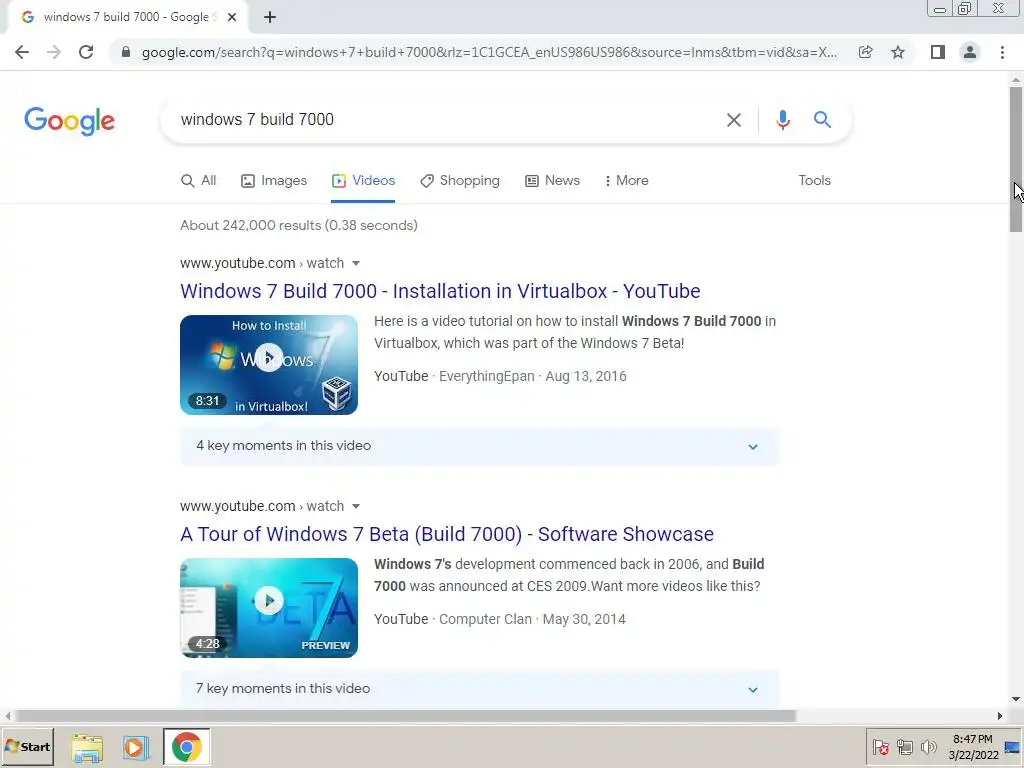Close the Google search tab
The height and width of the screenshot is (768, 1024).
click(x=232, y=18)
